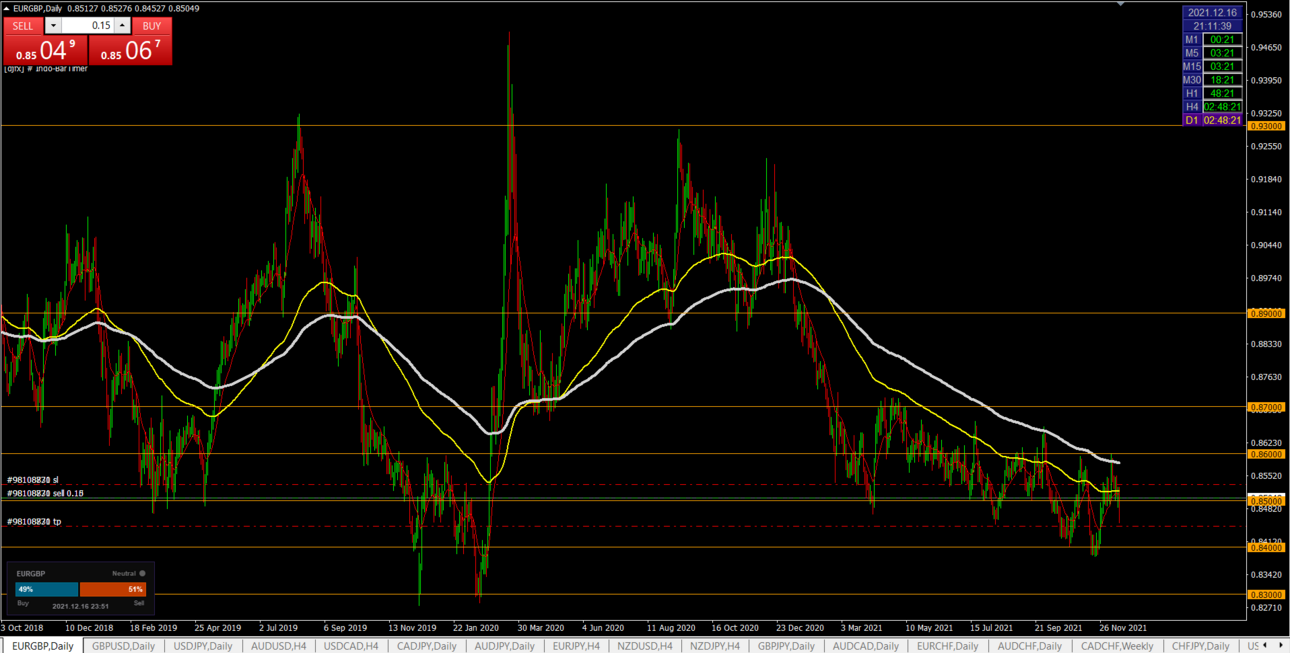Collapse one-click trading panel via top-left triangle
The width and height of the screenshot is (1290, 653).
[x=7, y=8]
